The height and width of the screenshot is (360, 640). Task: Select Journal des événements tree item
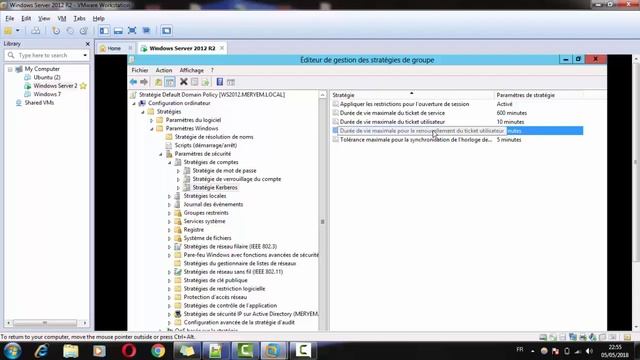tap(213, 204)
